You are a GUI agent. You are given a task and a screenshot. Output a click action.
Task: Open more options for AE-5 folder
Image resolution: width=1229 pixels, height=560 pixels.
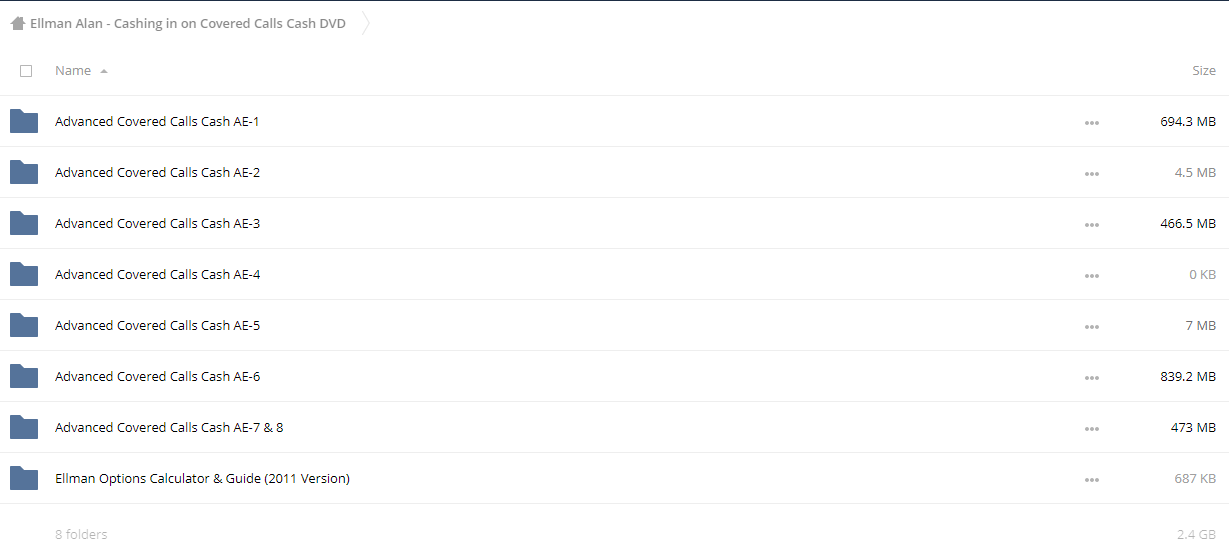[1091, 326]
